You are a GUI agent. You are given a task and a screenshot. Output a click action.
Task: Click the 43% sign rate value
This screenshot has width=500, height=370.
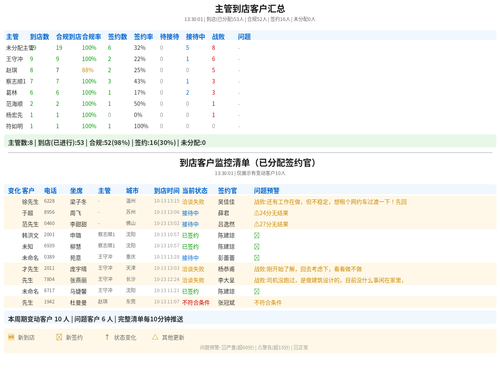click(140, 81)
